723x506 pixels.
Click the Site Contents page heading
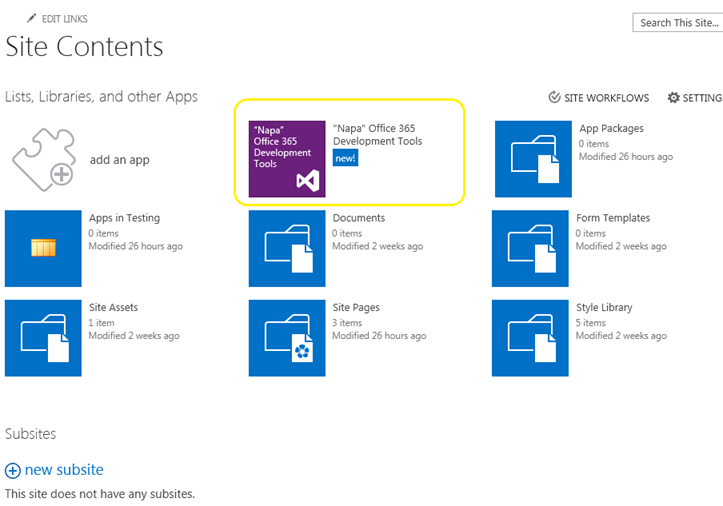(x=84, y=47)
